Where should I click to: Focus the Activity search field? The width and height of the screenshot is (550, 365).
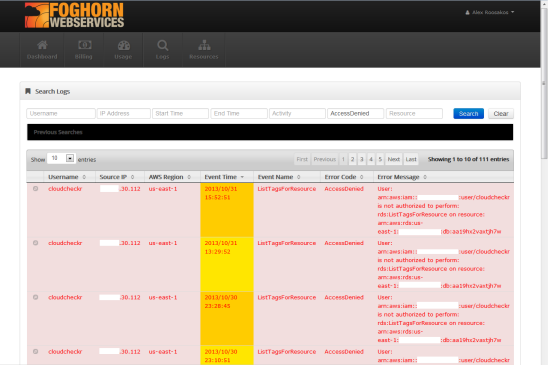click(297, 114)
